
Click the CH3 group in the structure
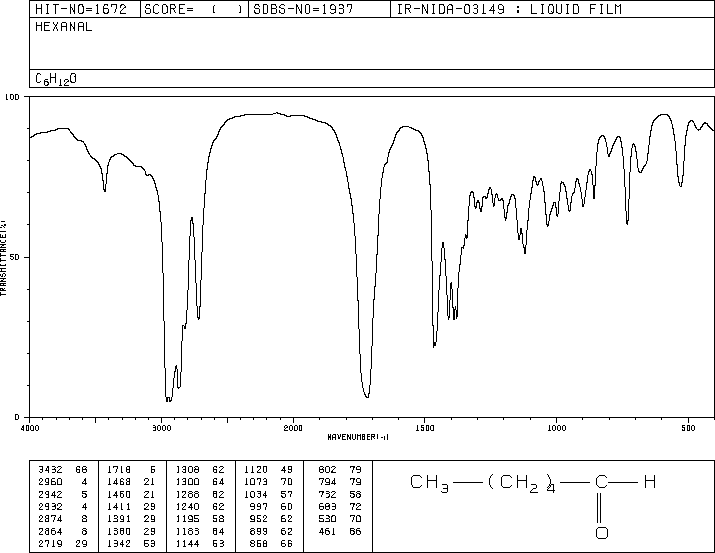429,483
